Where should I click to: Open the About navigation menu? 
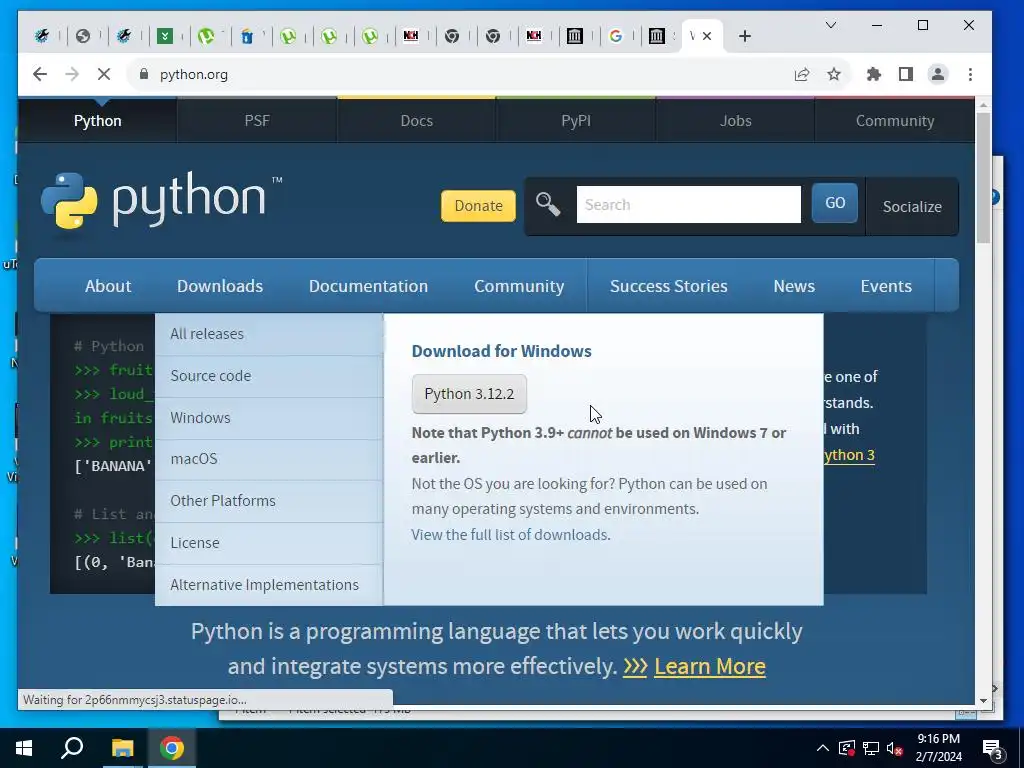(x=108, y=286)
